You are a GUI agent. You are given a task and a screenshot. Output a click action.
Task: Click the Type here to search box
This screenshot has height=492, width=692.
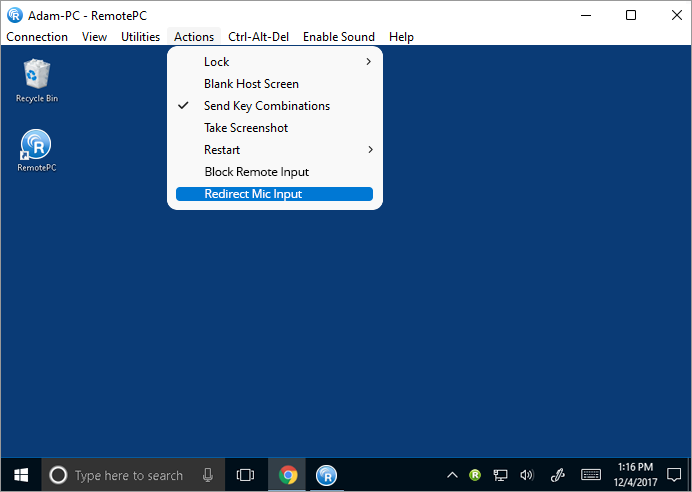(133, 475)
